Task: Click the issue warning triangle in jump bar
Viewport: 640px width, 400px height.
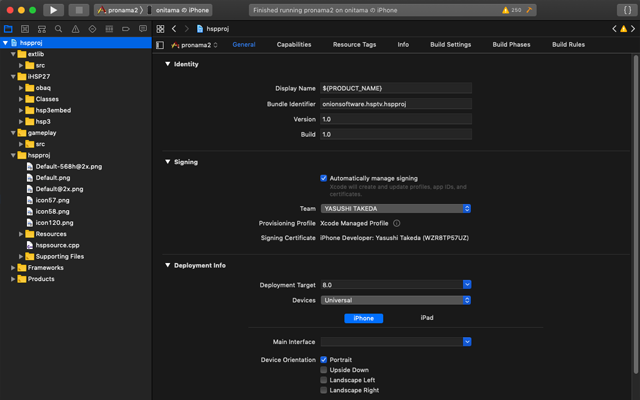Action: [624, 29]
